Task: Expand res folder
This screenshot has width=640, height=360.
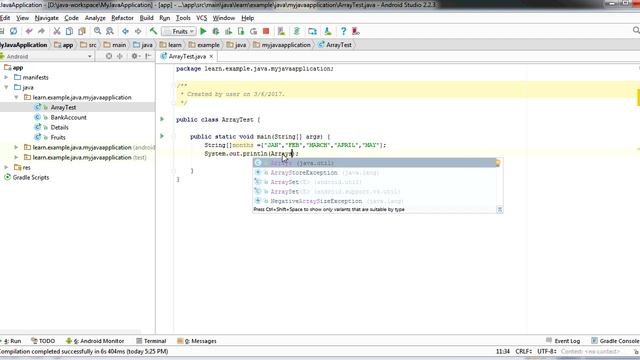Action: (x=6, y=167)
